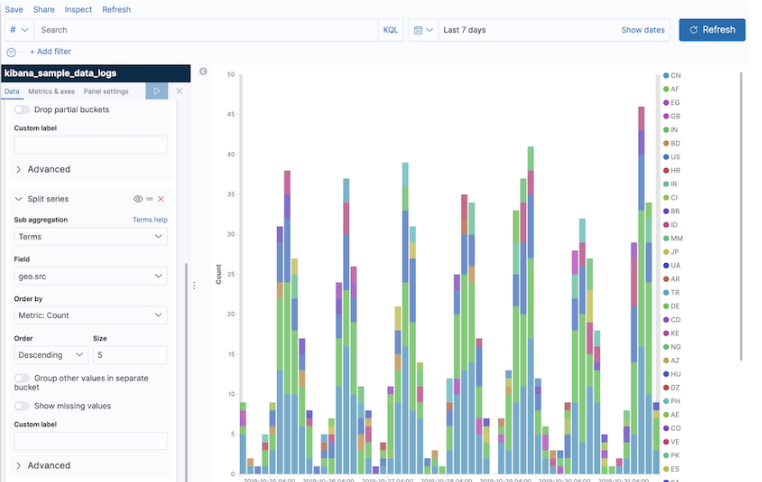Viewport: 762px width, 482px height.
Task: Click the Split series Custom label field
Action: tap(90, 441)
